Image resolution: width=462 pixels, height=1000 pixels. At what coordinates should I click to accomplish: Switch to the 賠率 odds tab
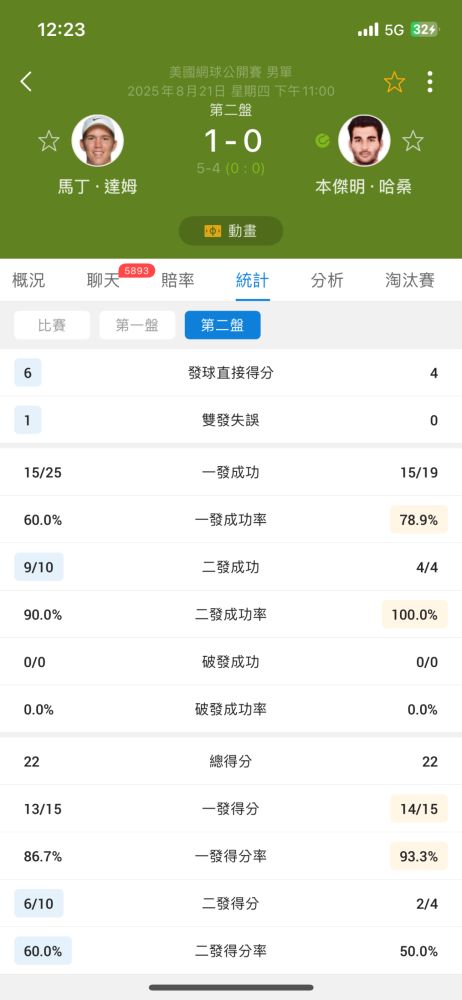pos(177,280)
